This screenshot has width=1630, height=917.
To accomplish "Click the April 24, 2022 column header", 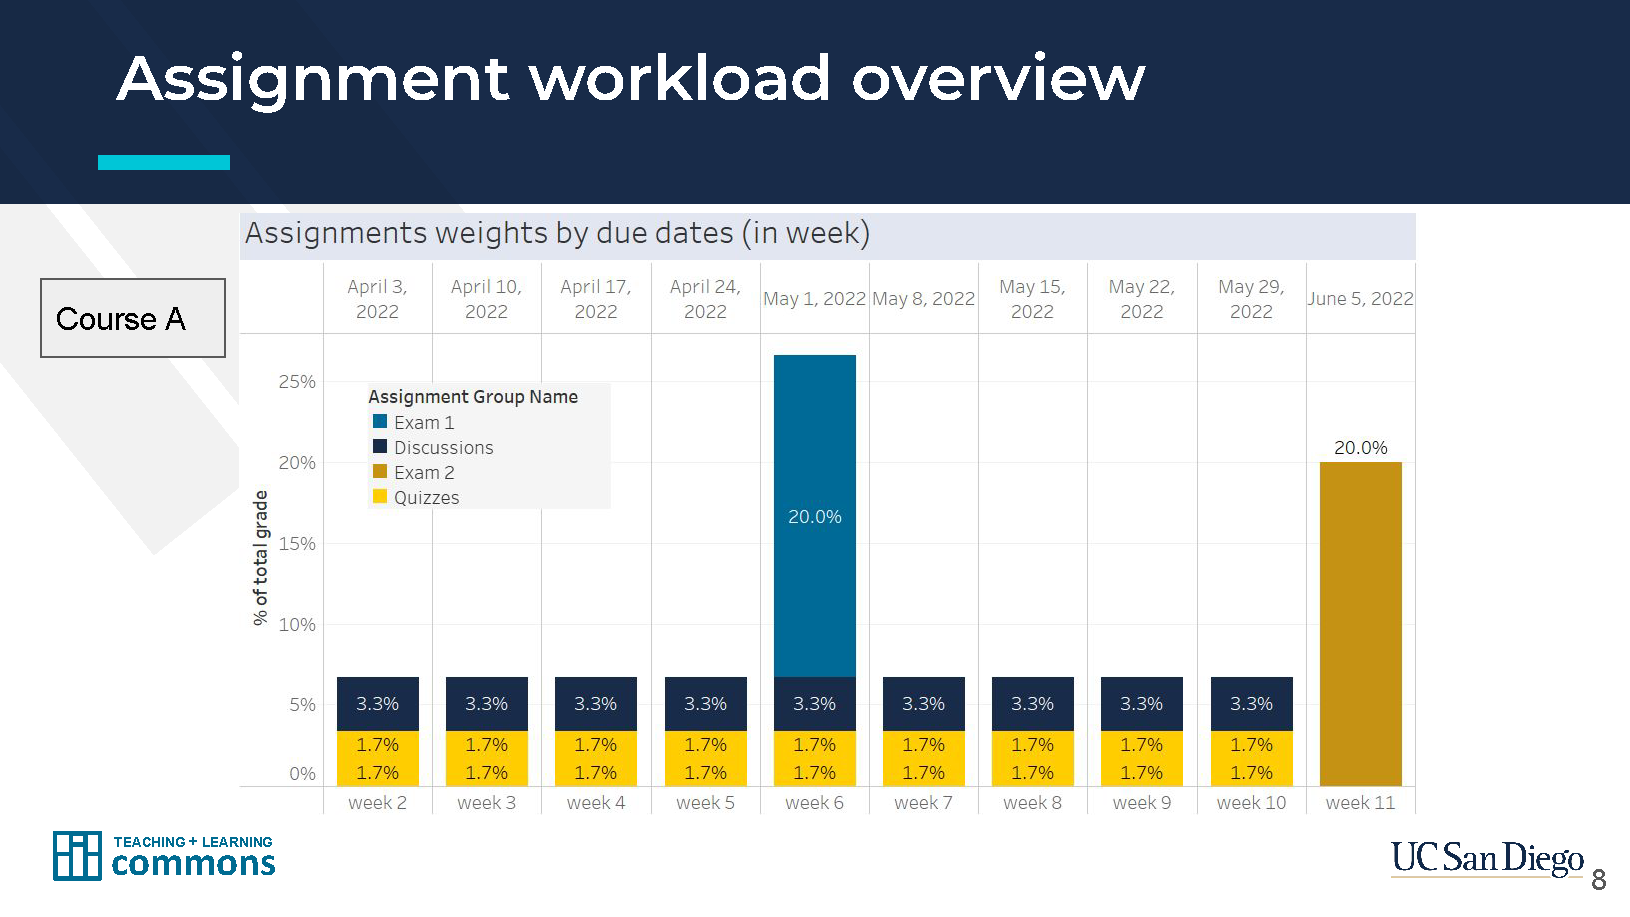I will (705, 299).
